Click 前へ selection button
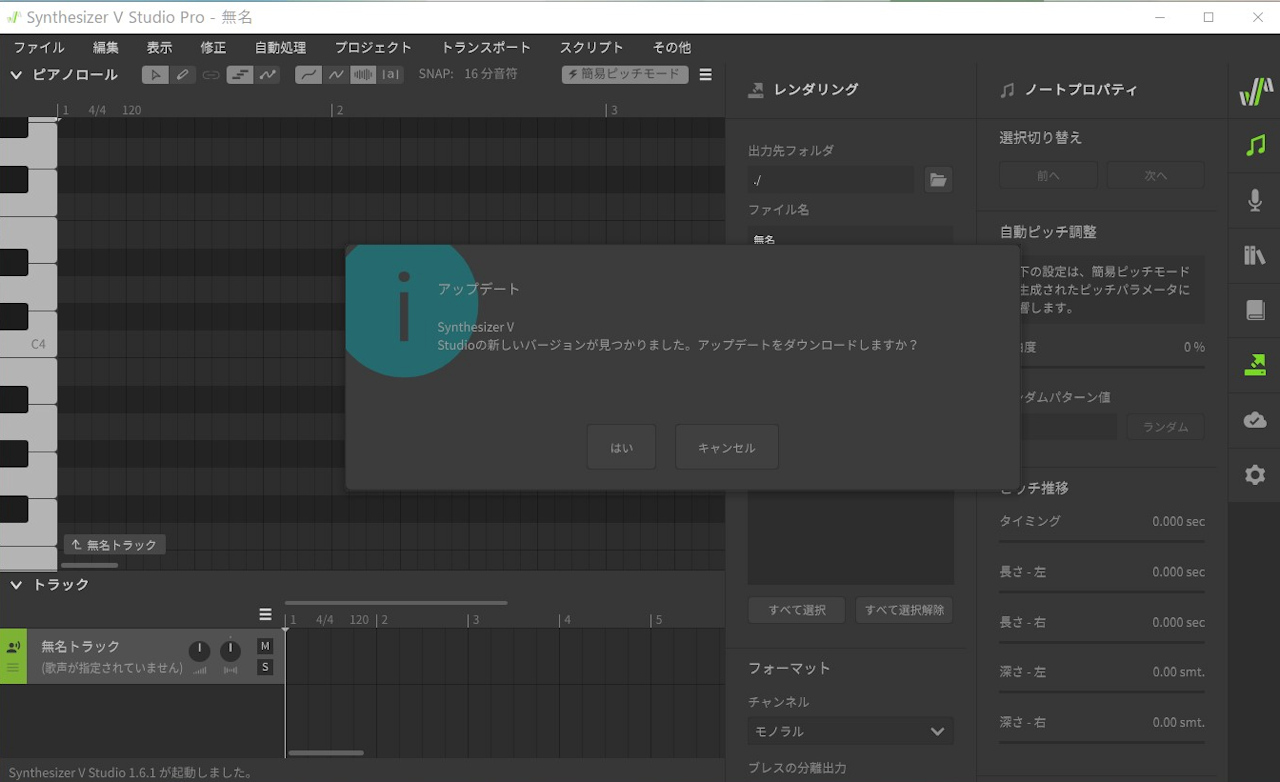This screenshot has width=1280, height=782. (x=1048, y=175)
